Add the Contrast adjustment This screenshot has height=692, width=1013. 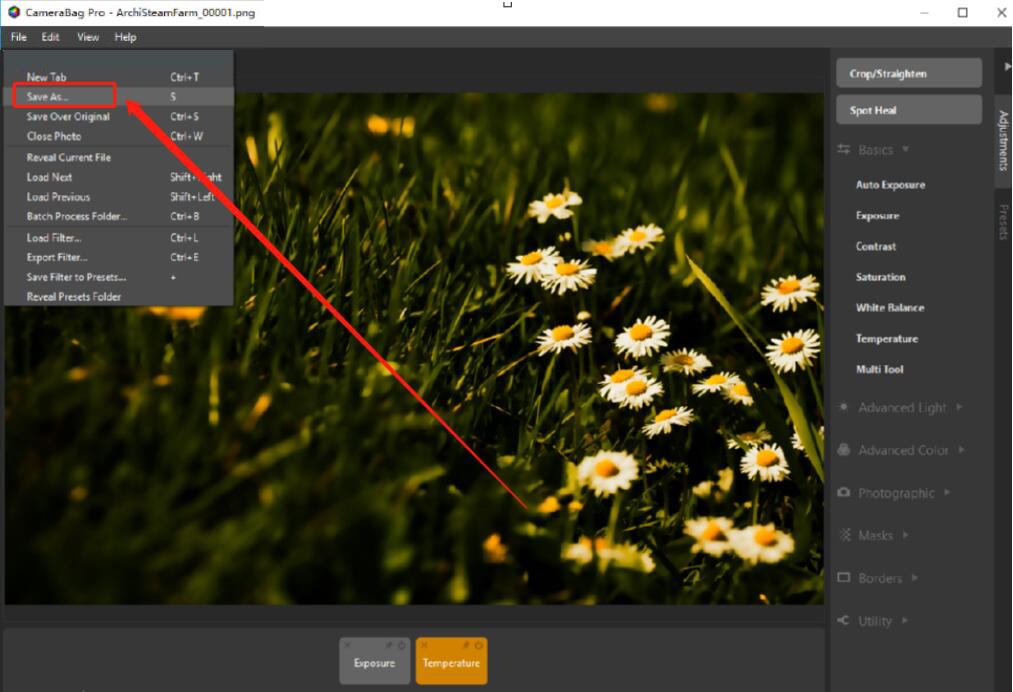pyautogui.click(x=875, y=246)
